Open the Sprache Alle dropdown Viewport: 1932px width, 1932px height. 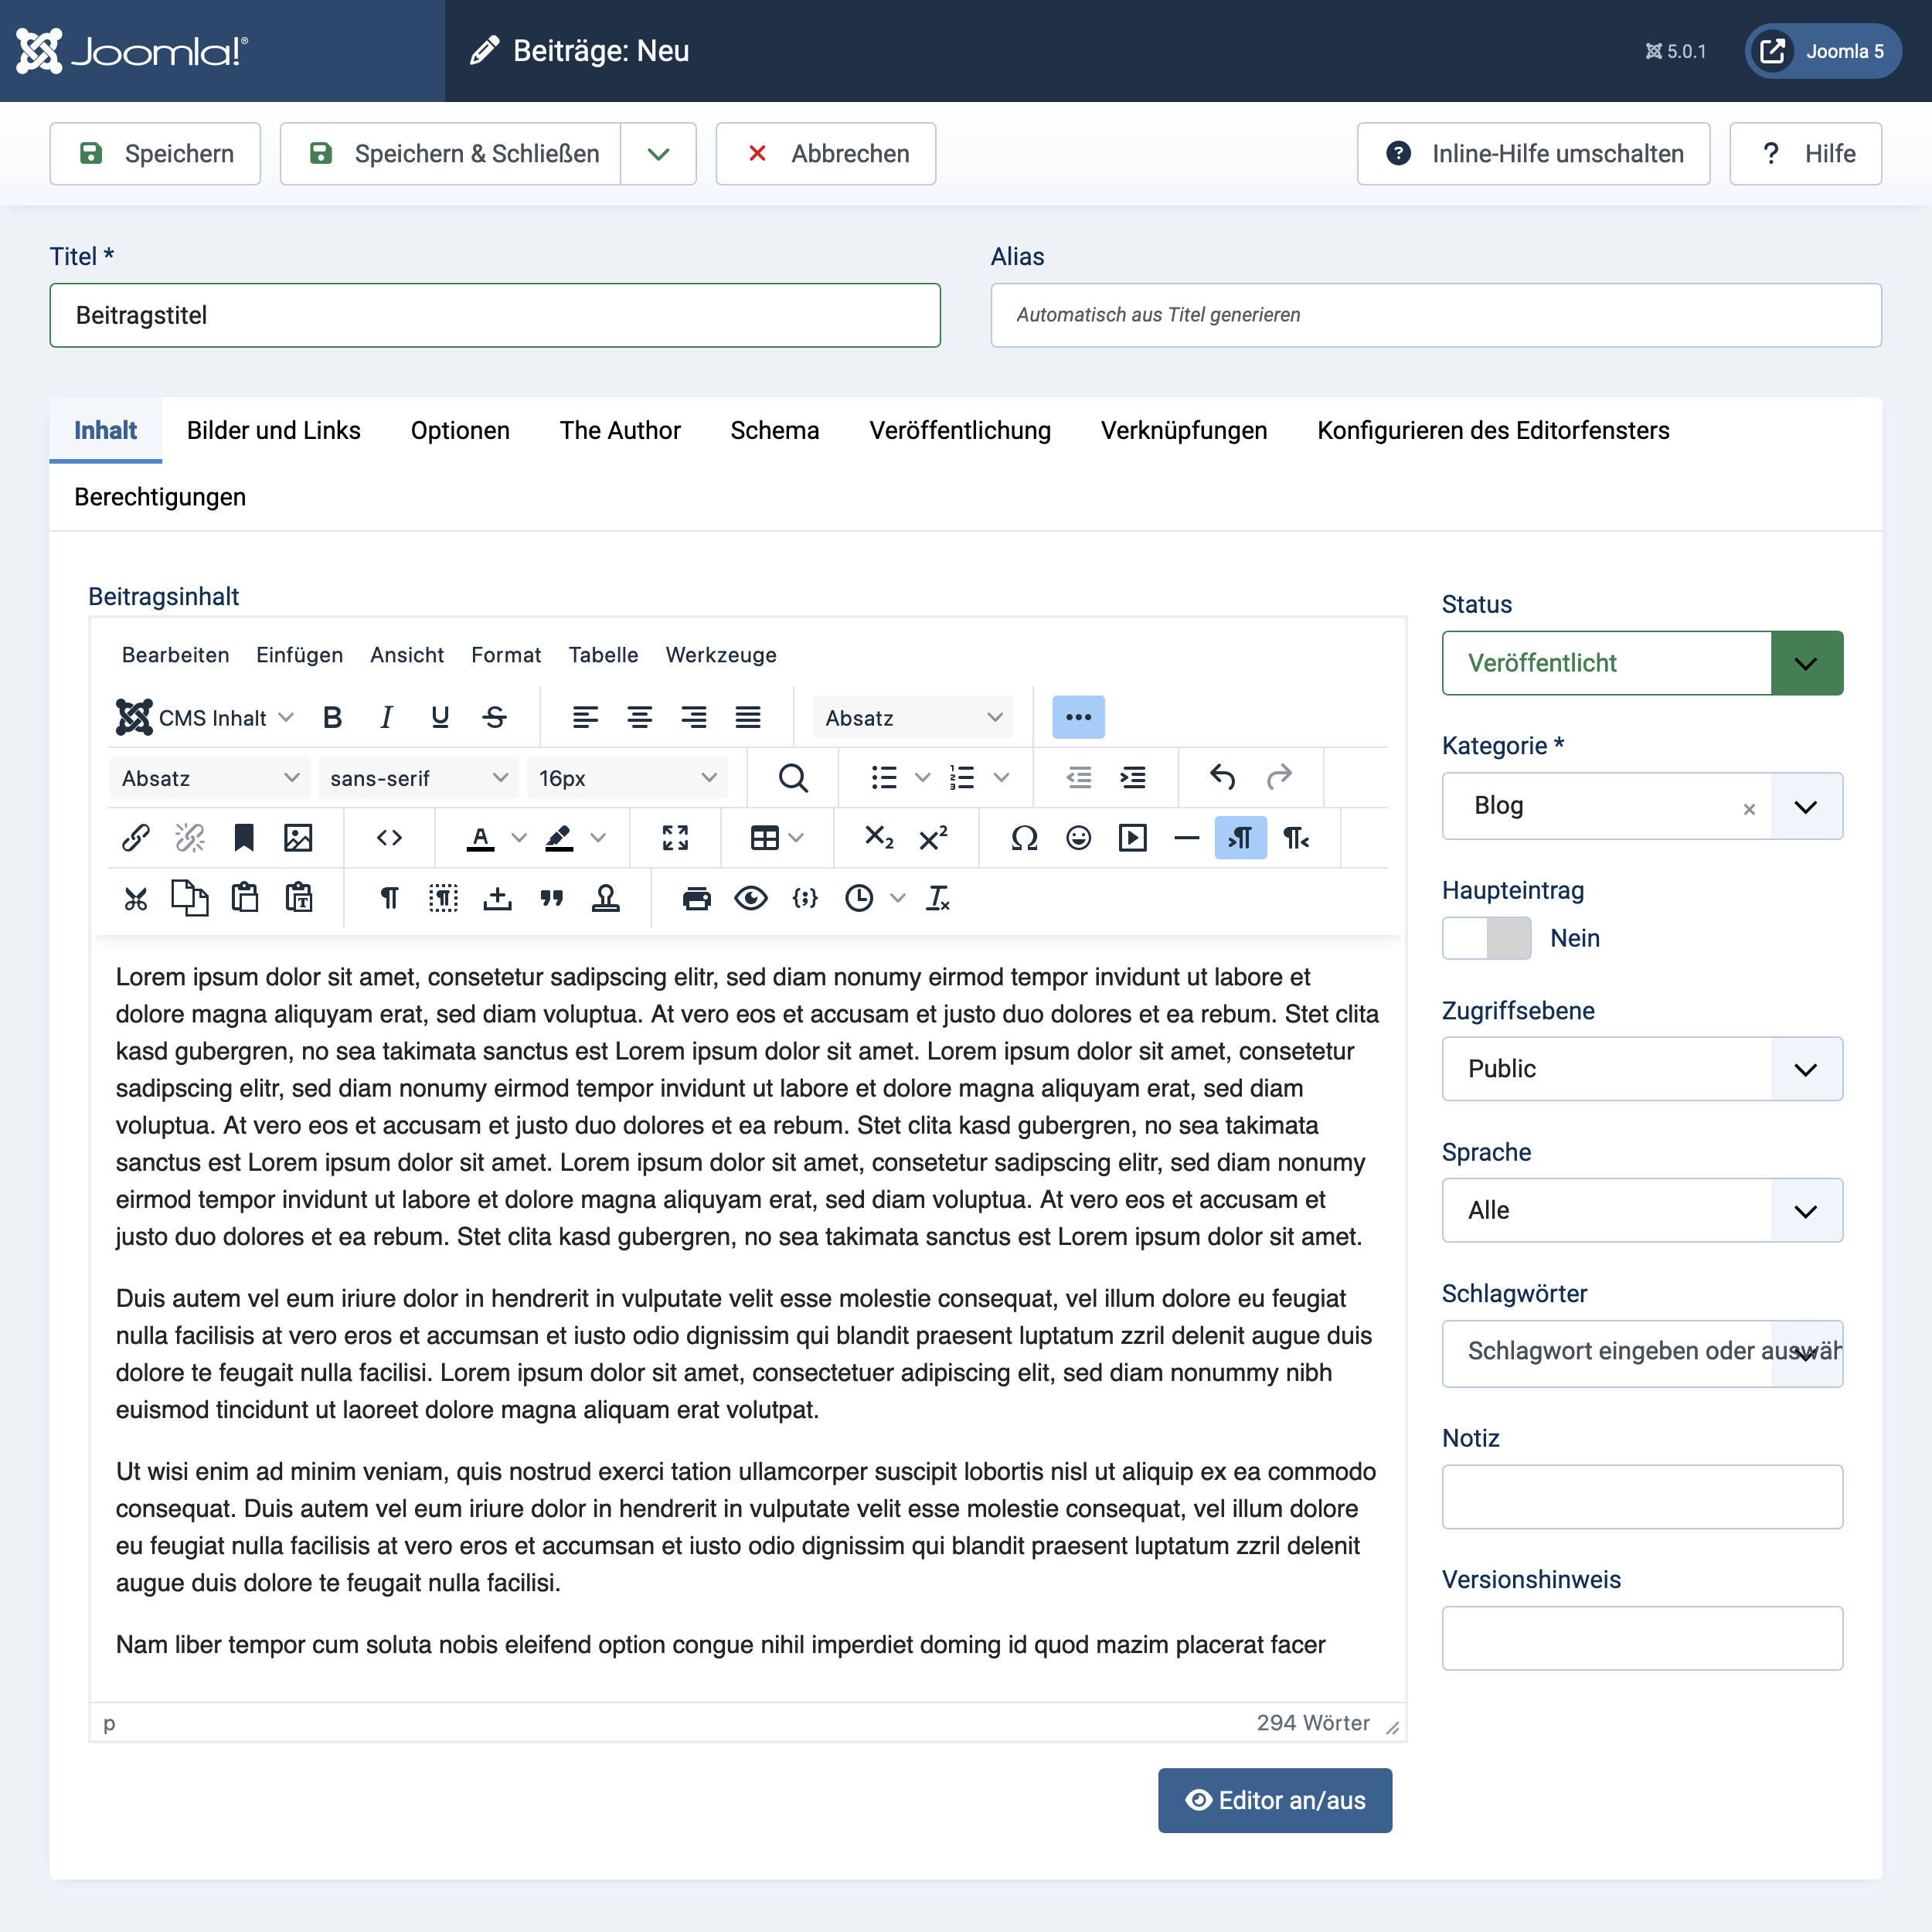(1642, 1210)
